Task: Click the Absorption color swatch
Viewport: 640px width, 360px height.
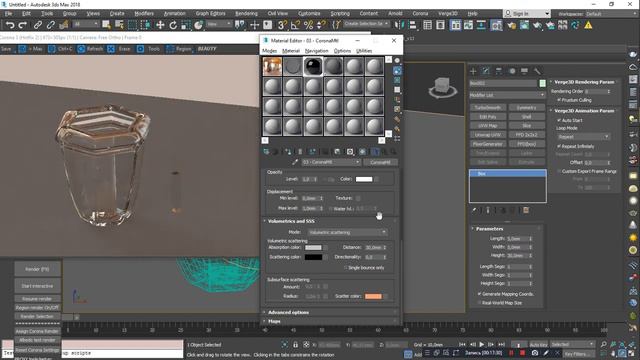Action: pyautogui.click(x=313, y=247)
